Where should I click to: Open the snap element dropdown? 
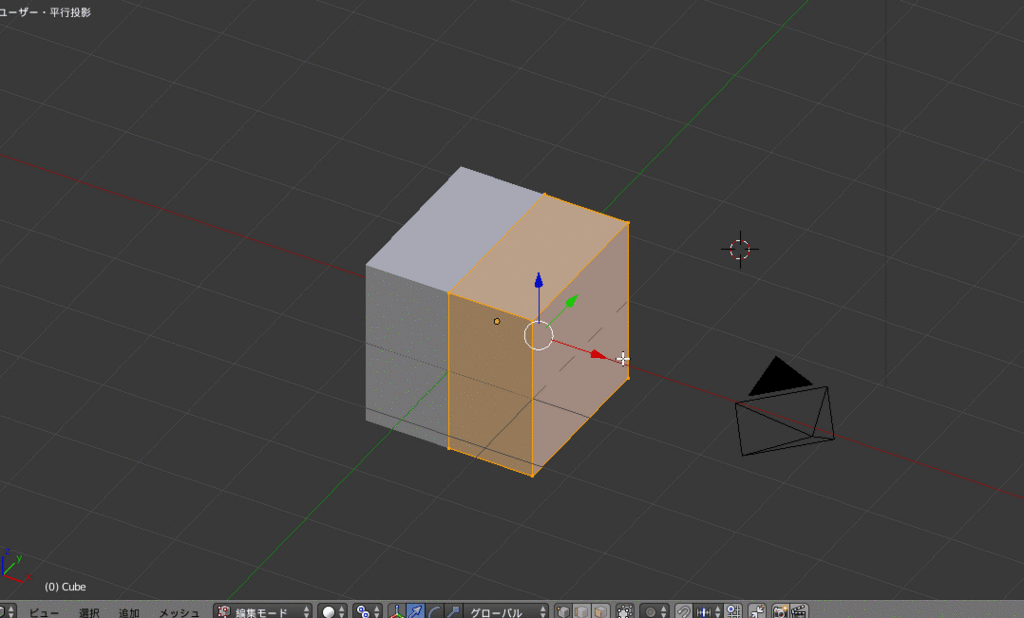pyautogui.click(x=709, y=612)
